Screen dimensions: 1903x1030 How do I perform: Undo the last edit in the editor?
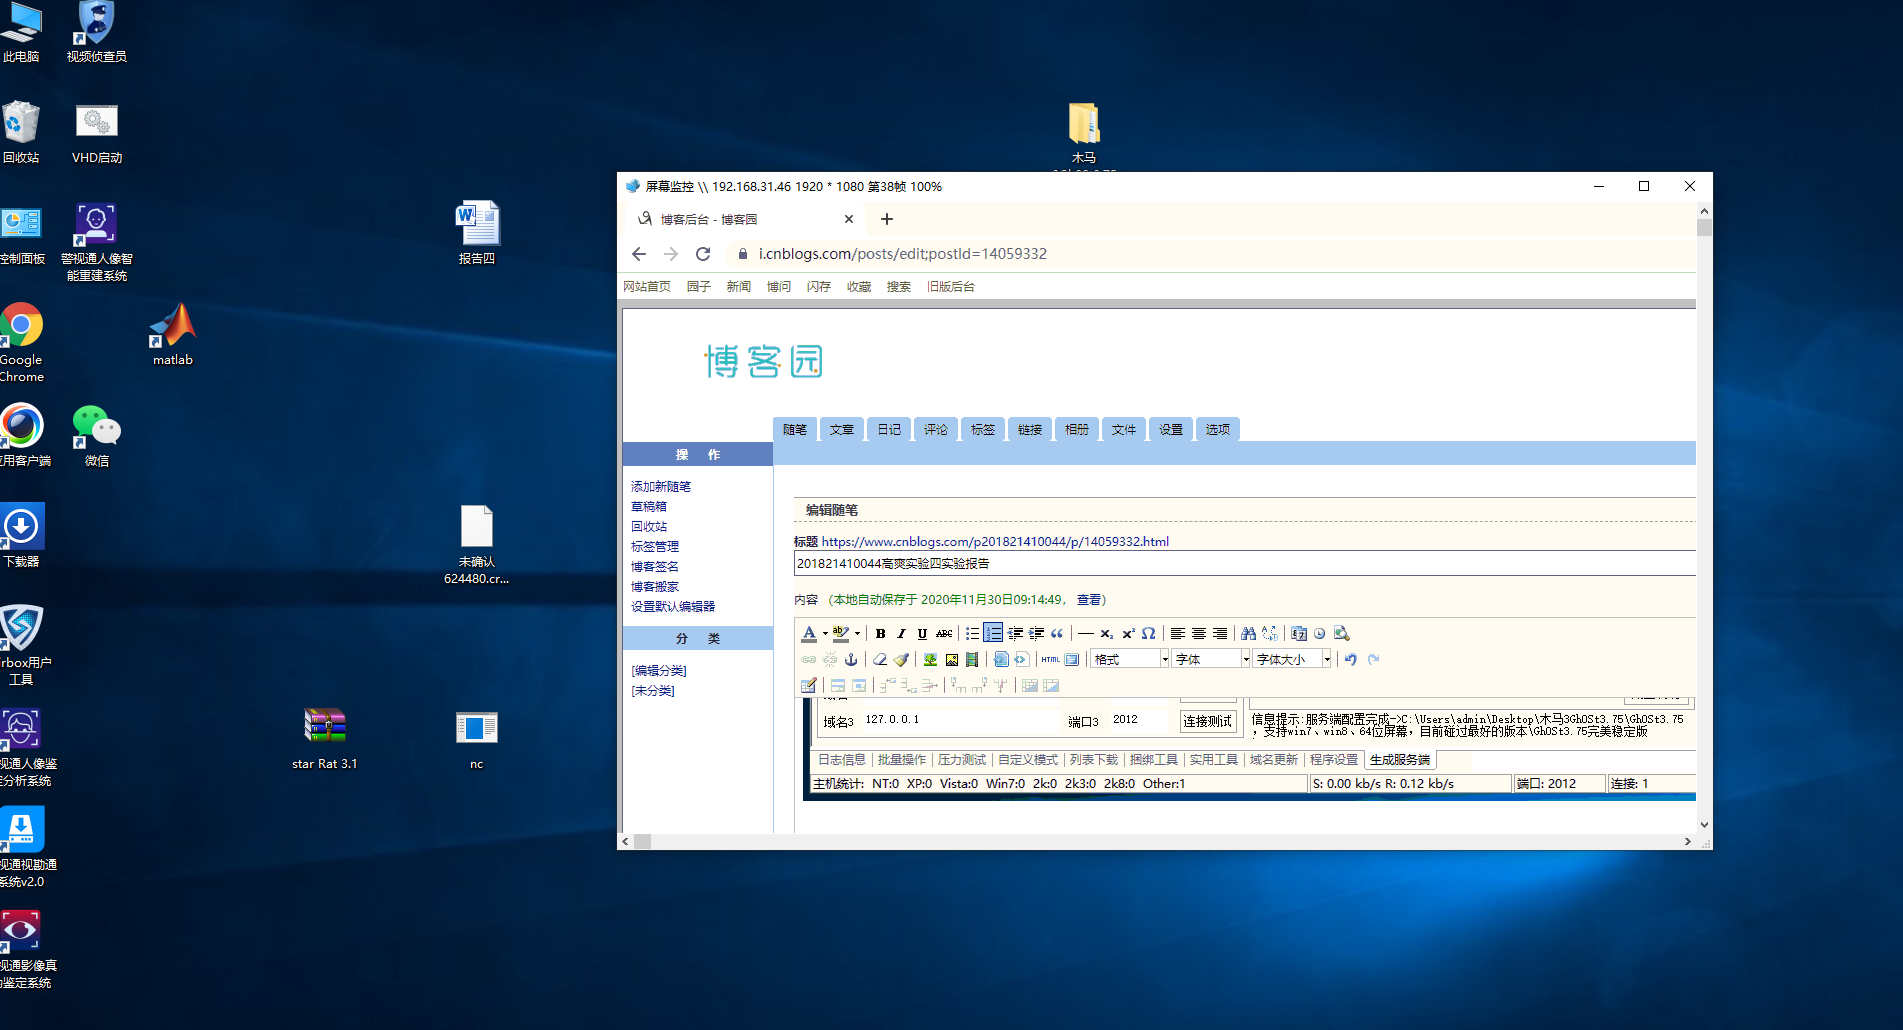[x=1351, y=659]
